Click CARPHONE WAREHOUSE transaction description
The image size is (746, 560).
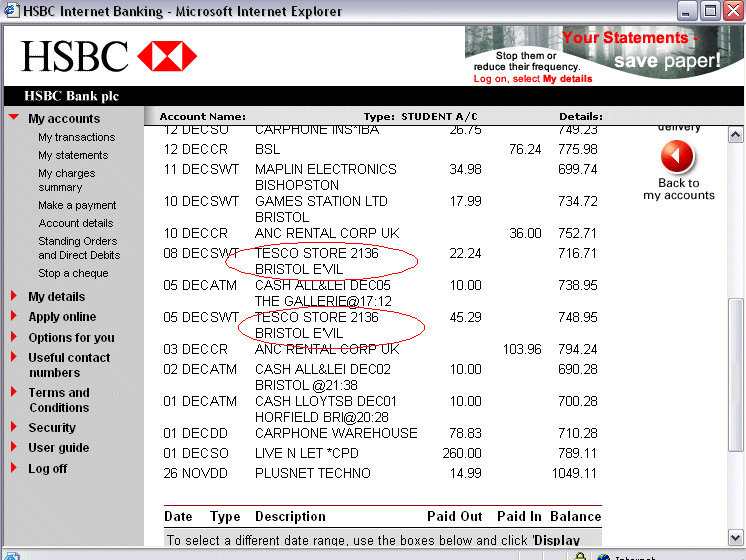[336, 433]
